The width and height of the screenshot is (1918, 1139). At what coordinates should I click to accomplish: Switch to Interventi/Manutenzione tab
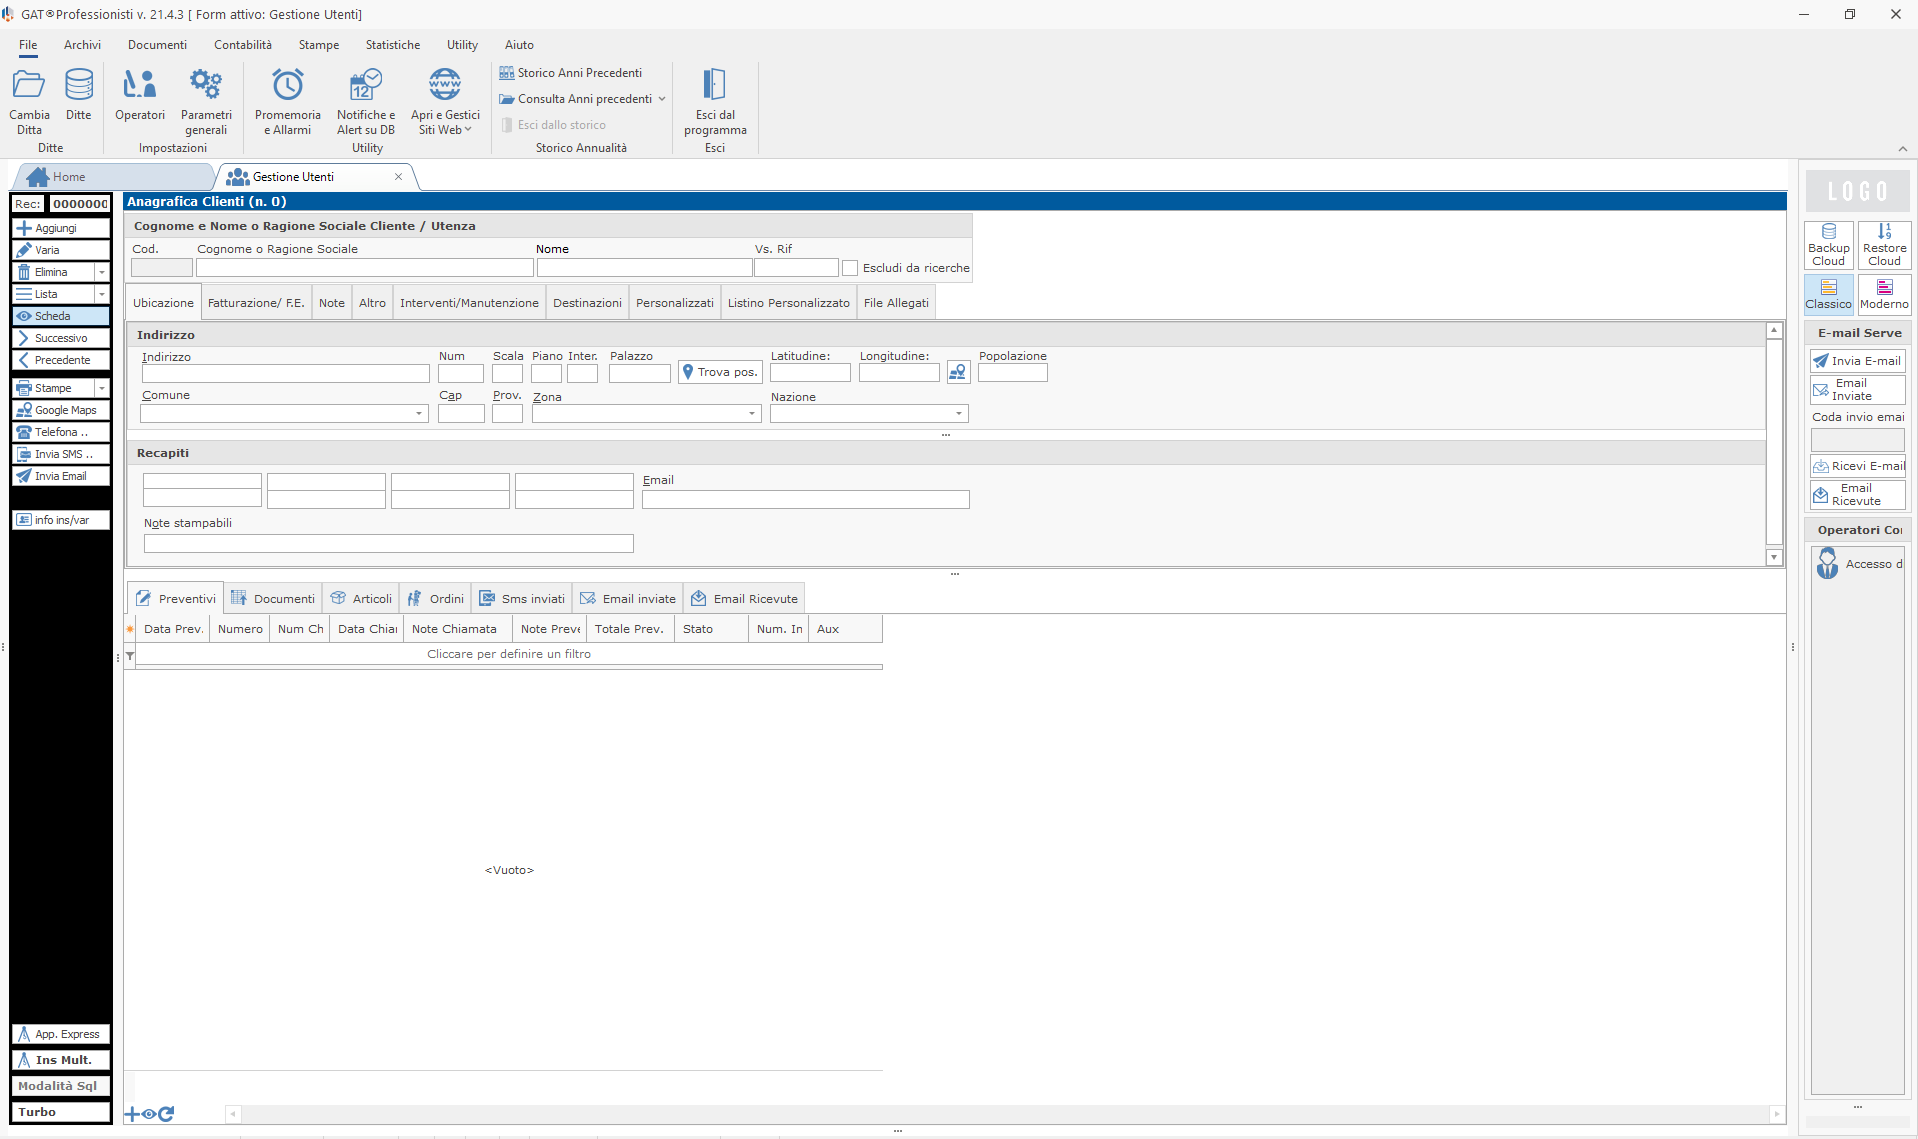(x=469, y=303)
